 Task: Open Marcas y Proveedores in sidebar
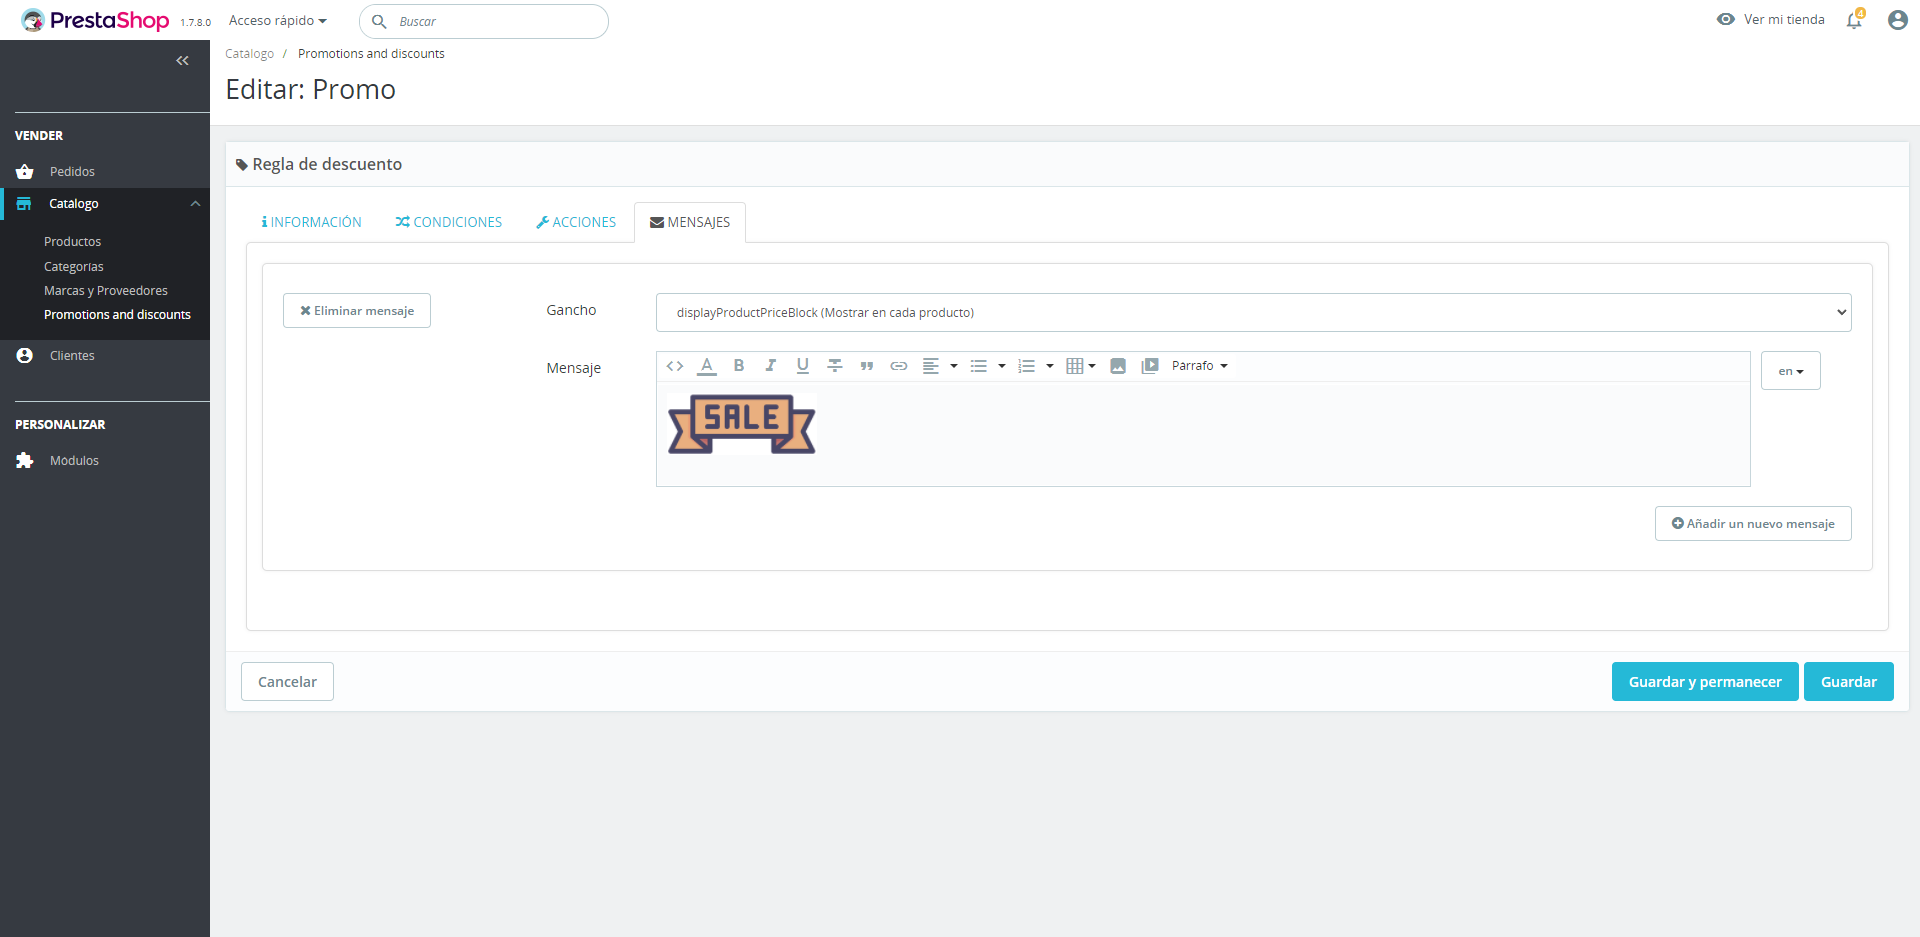click(x=106, y=291)
